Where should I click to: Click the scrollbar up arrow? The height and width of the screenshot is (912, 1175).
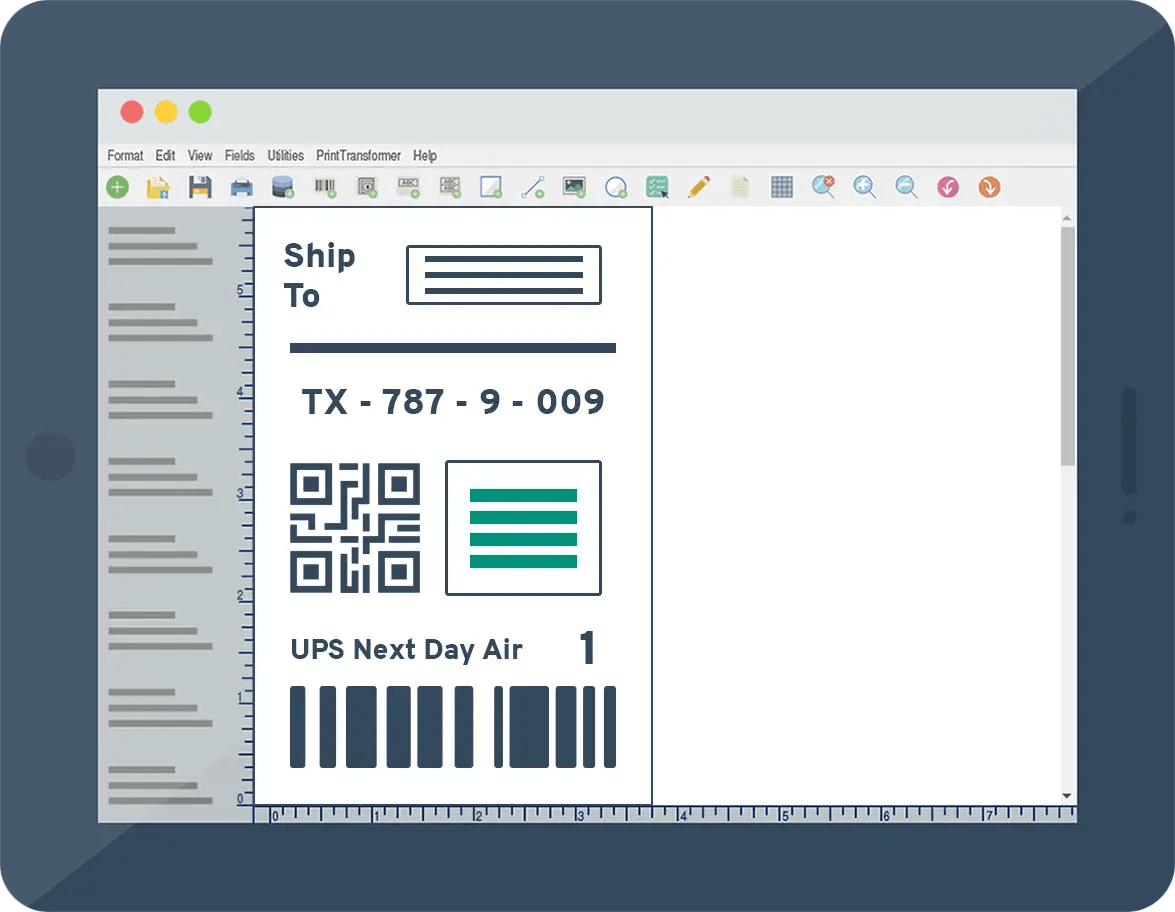point(1067,218)
